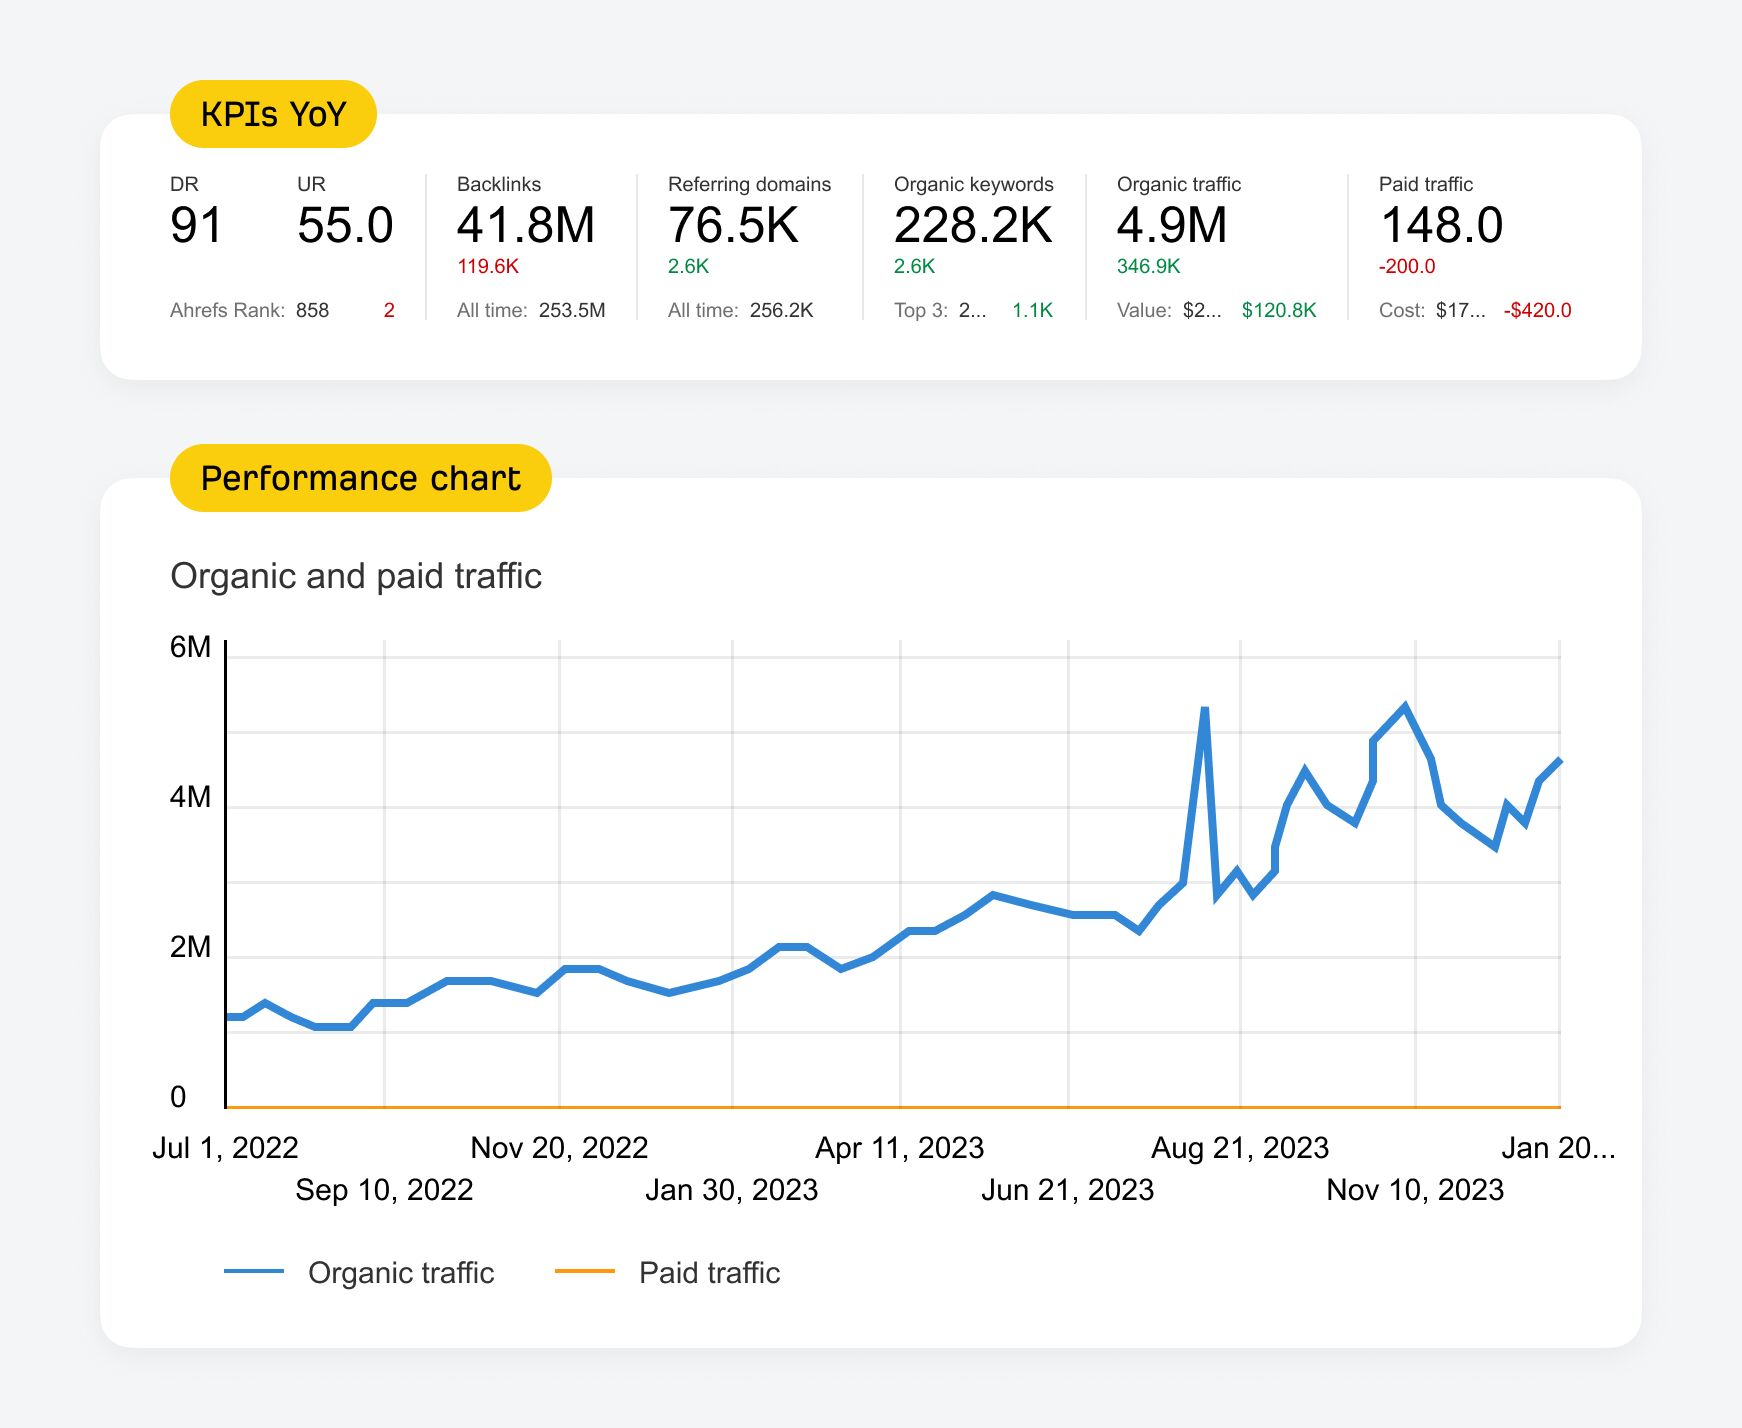Toggle Paid traffic in the chart legend
The image size is (1742, 1428).
(x=709, y=1272)
